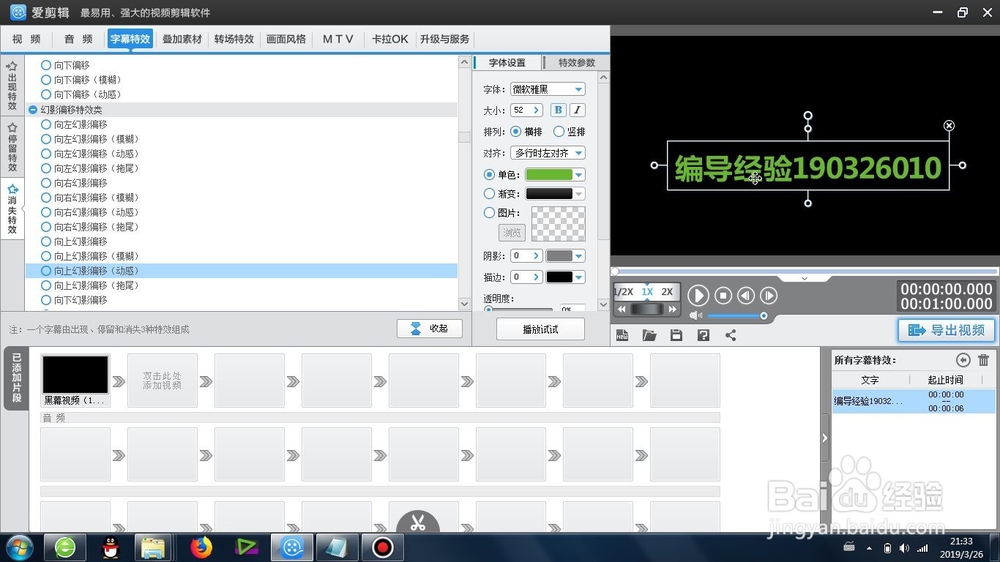Click the fast rewind double-arrow icon

tap(622, 309)
